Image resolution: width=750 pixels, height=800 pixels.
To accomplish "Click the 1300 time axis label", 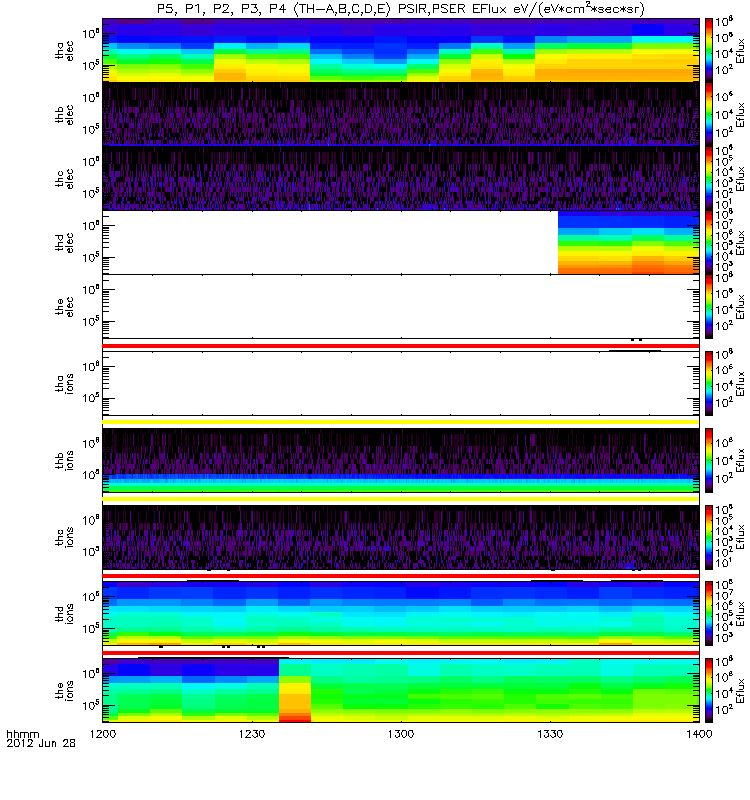I will 401,734.
